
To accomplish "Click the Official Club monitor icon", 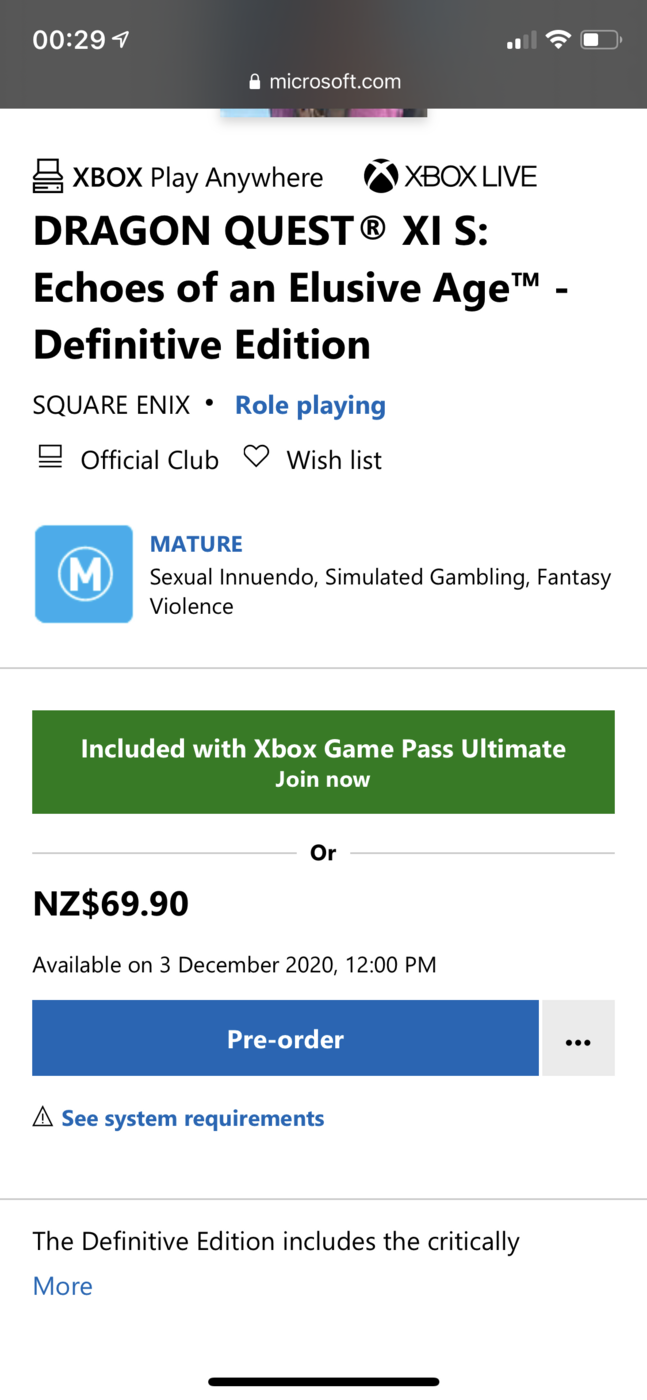I will [x=47, y=459].
